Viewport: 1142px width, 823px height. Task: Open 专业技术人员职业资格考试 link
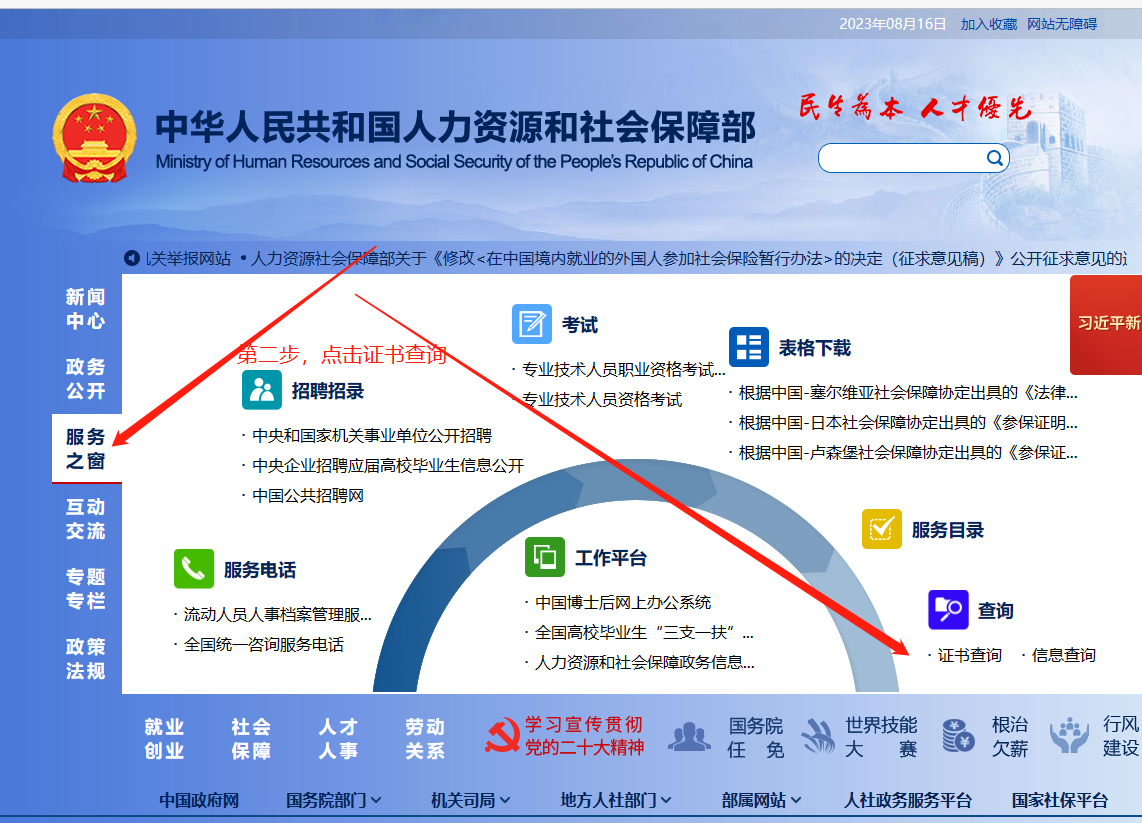(623, 369)
